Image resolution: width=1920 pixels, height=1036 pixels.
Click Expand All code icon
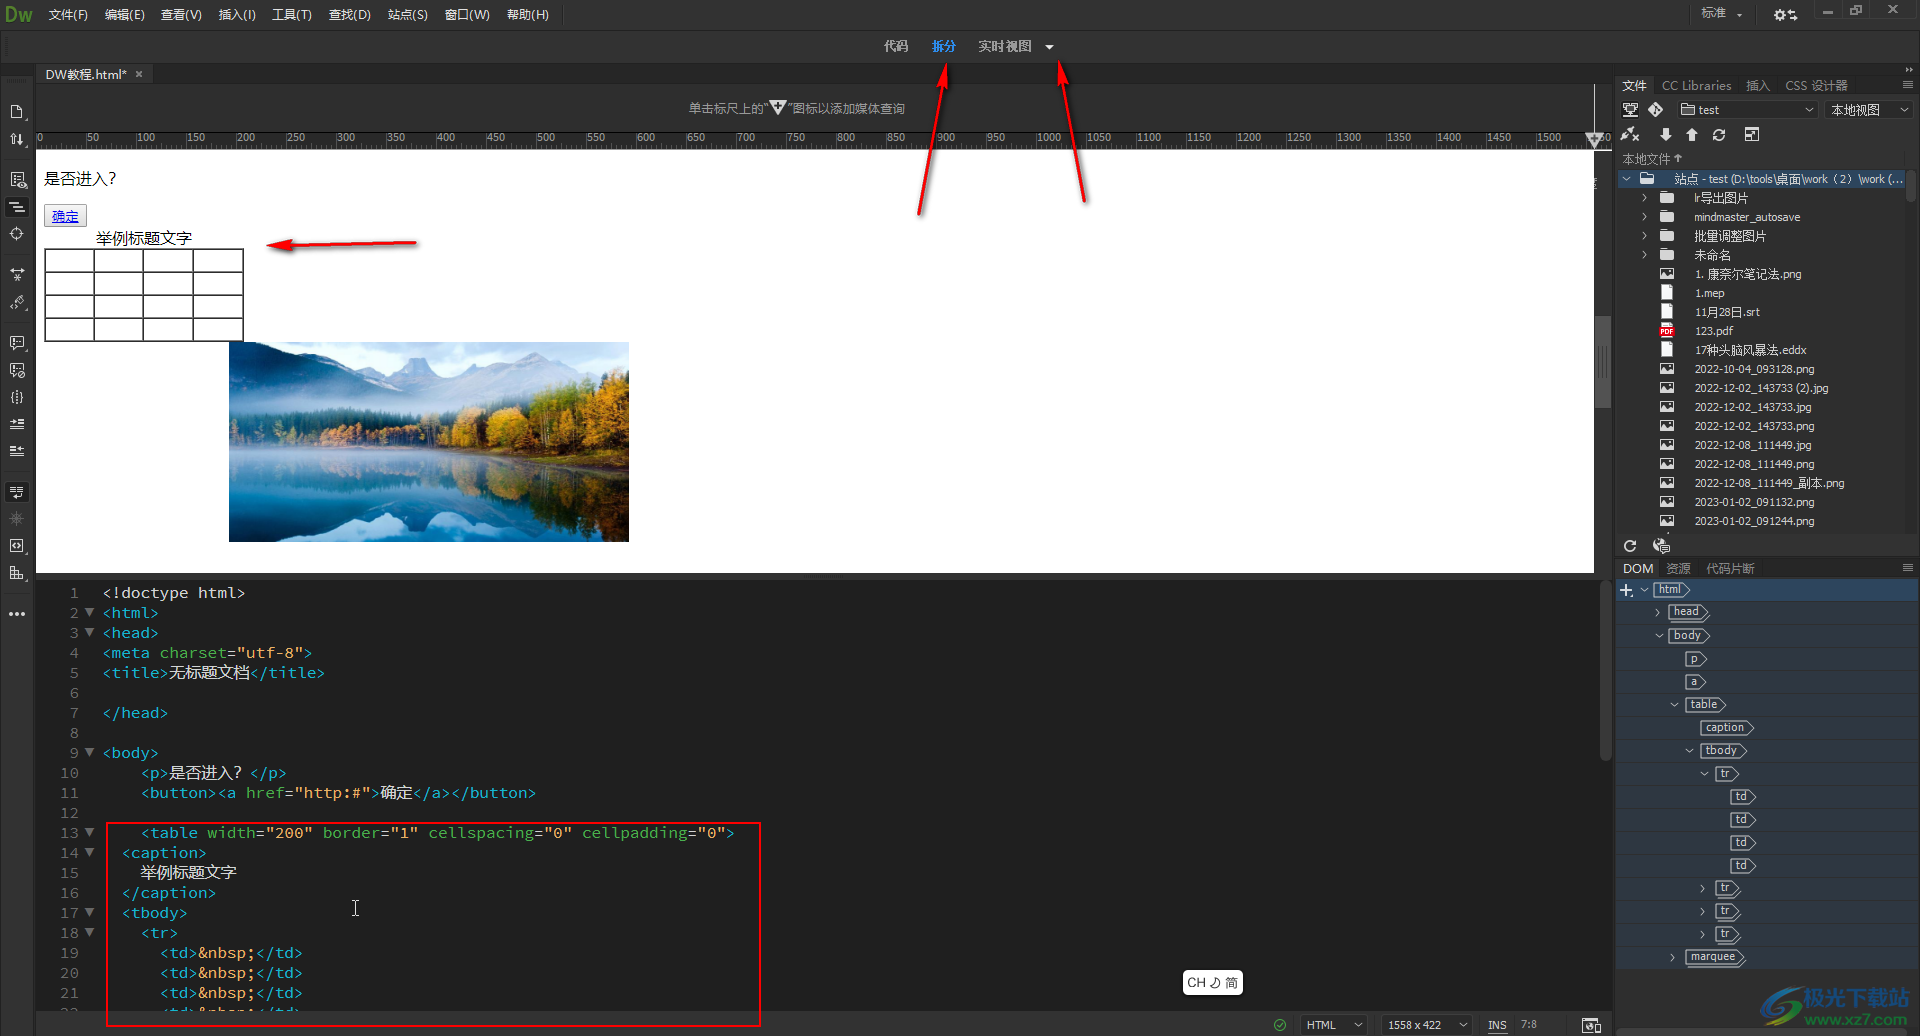pyautogui.click(x=17, y=274)
